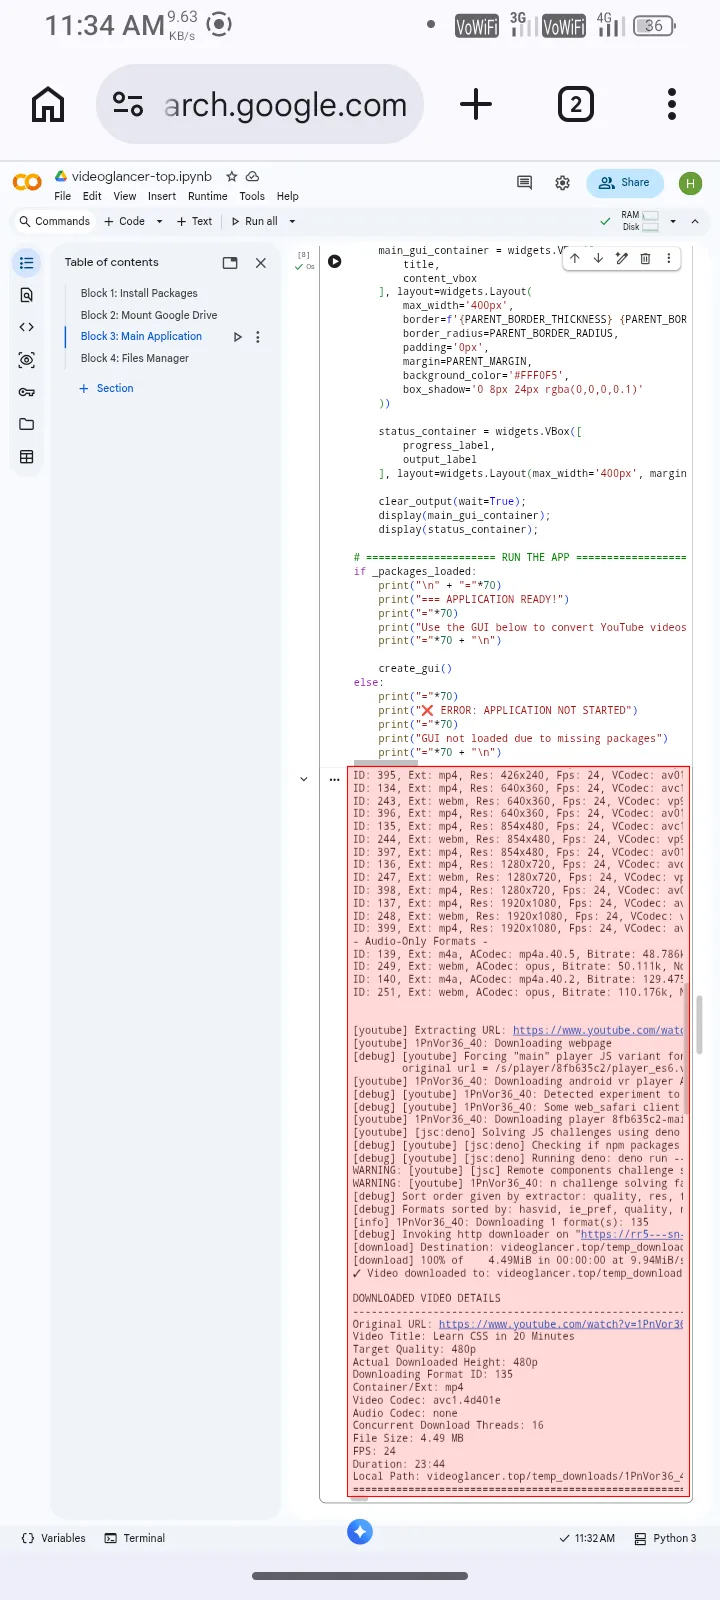View RAM and Disk resource usage

(x=640, y=221)
